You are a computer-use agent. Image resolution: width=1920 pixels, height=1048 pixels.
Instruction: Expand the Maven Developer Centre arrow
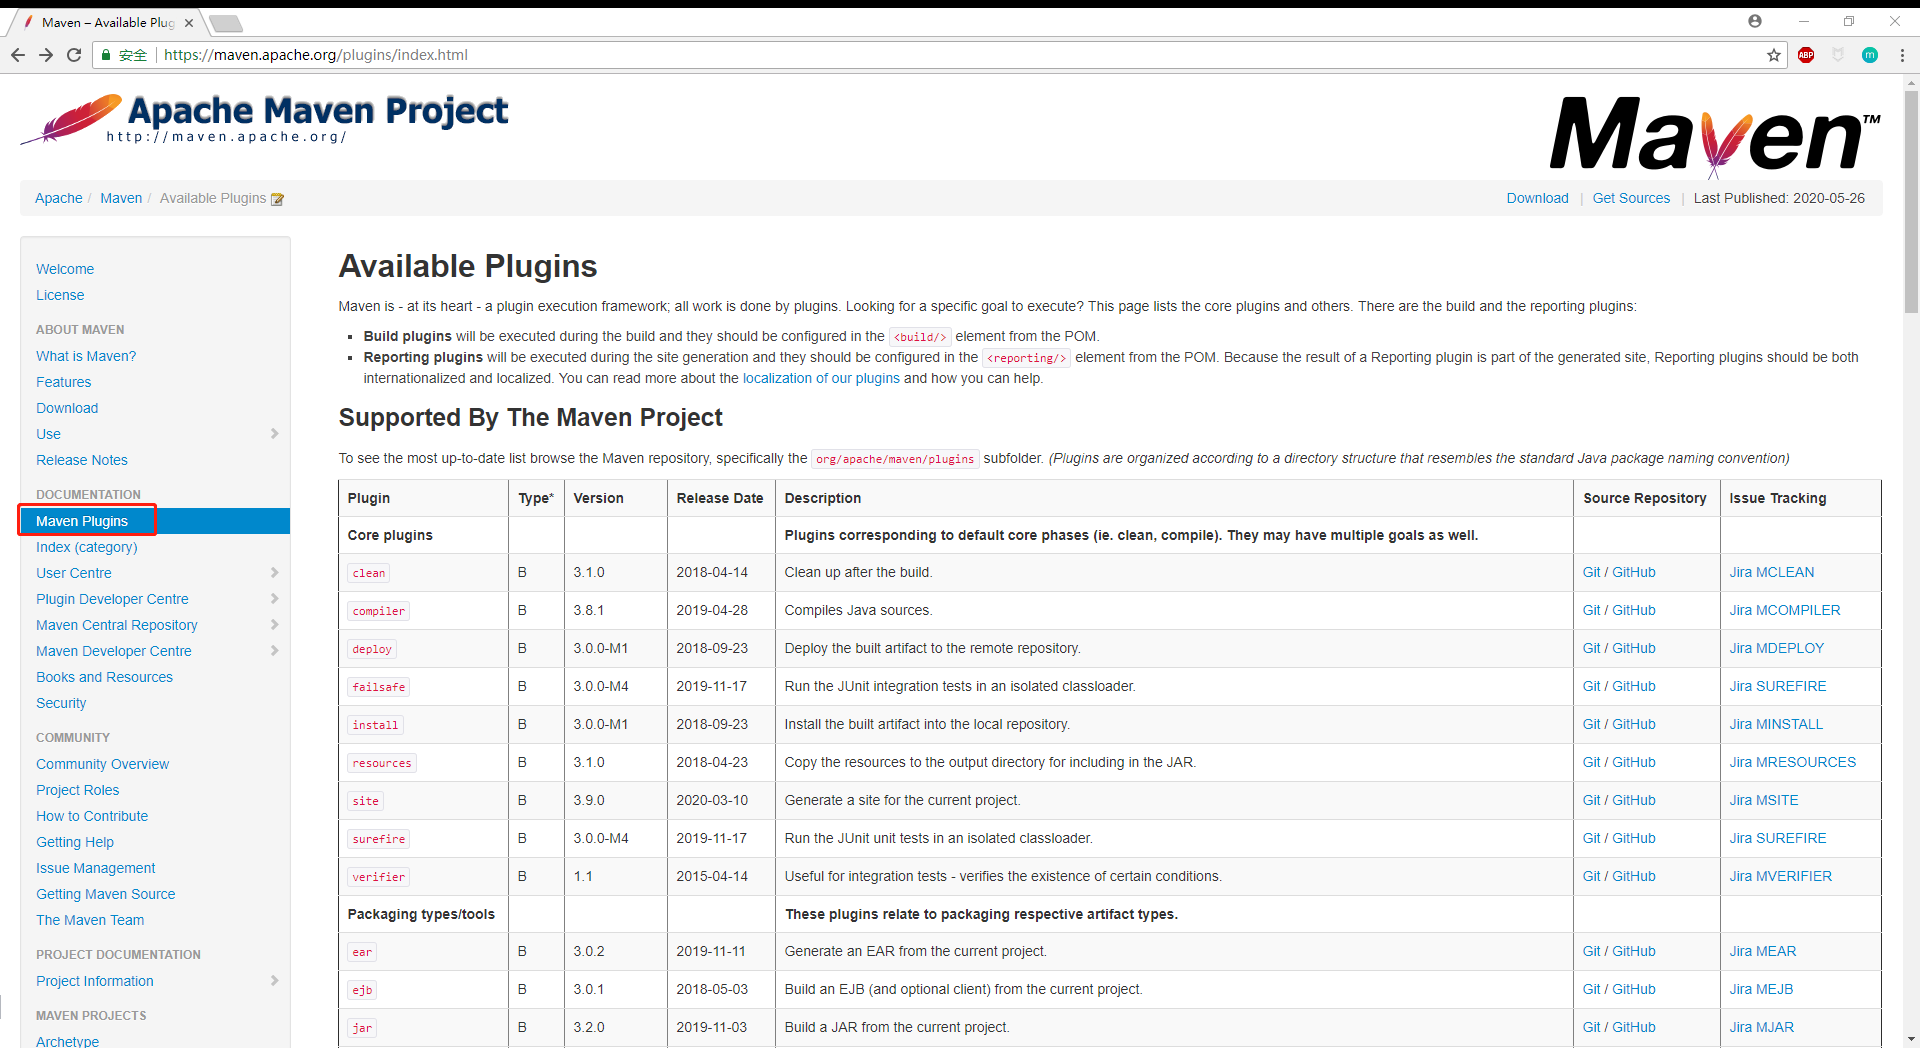275,650
